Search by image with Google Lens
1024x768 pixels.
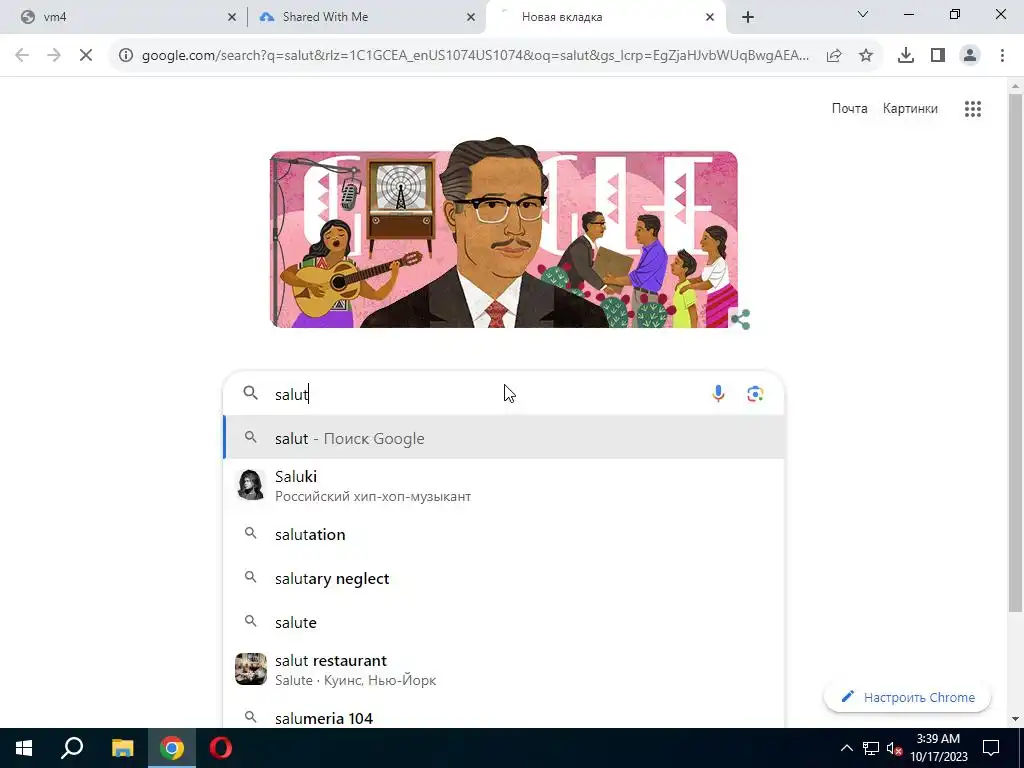coord(755,394)
